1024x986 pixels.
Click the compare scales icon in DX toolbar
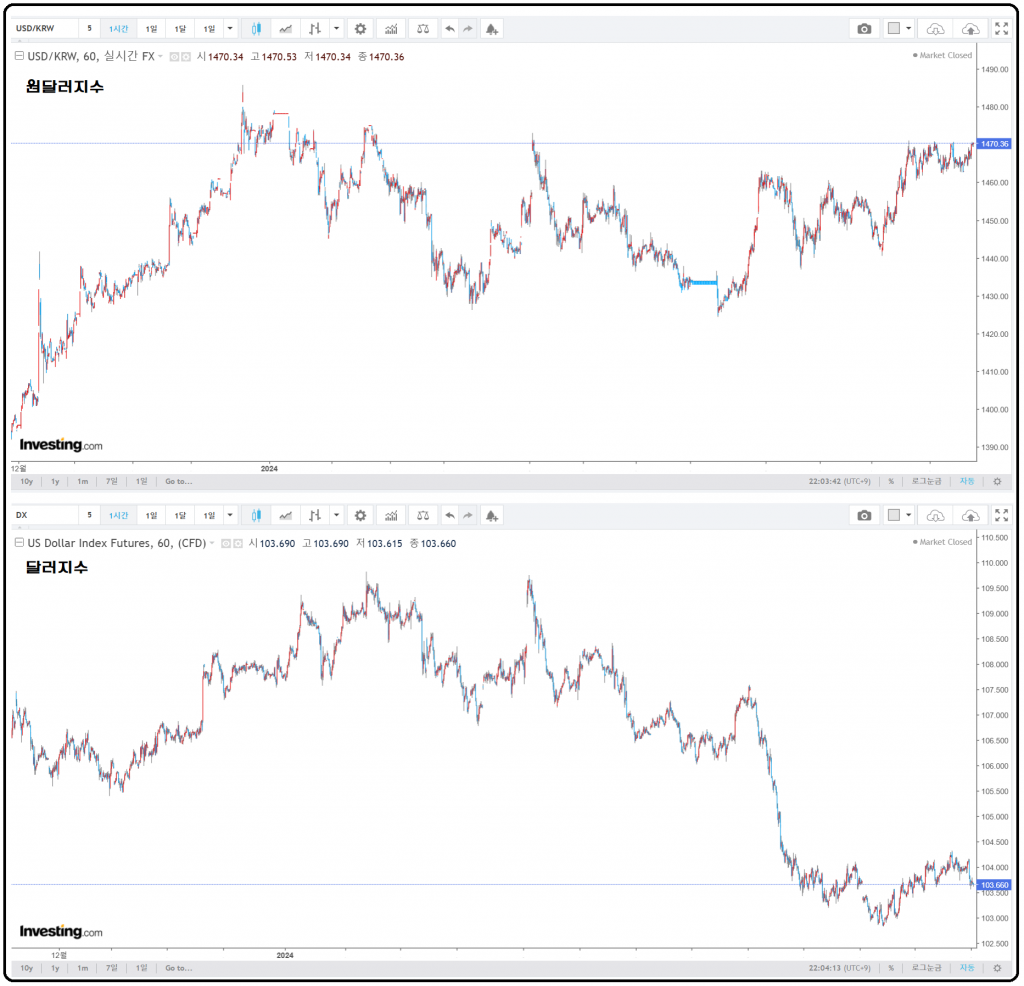point(423,516)
